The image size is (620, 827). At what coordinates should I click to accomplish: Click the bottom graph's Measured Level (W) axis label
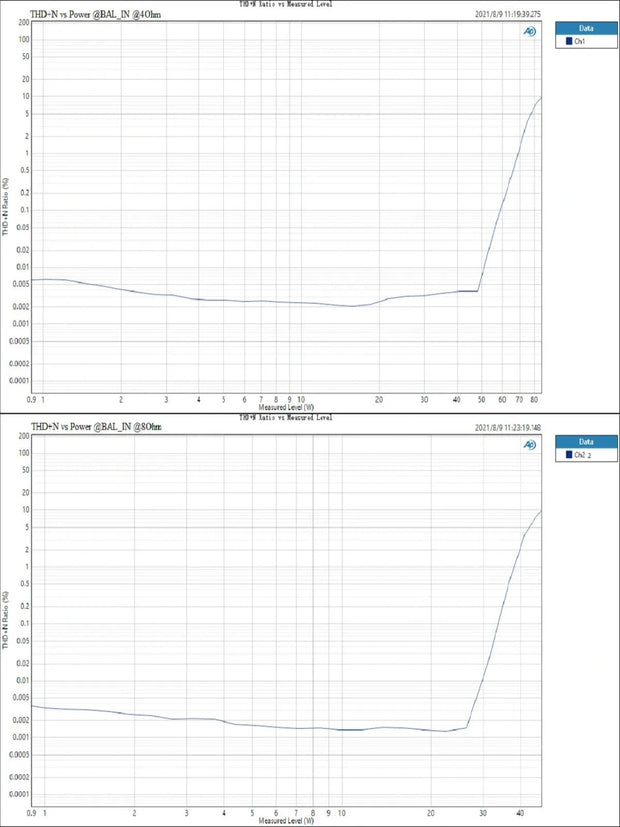[286, 821]
